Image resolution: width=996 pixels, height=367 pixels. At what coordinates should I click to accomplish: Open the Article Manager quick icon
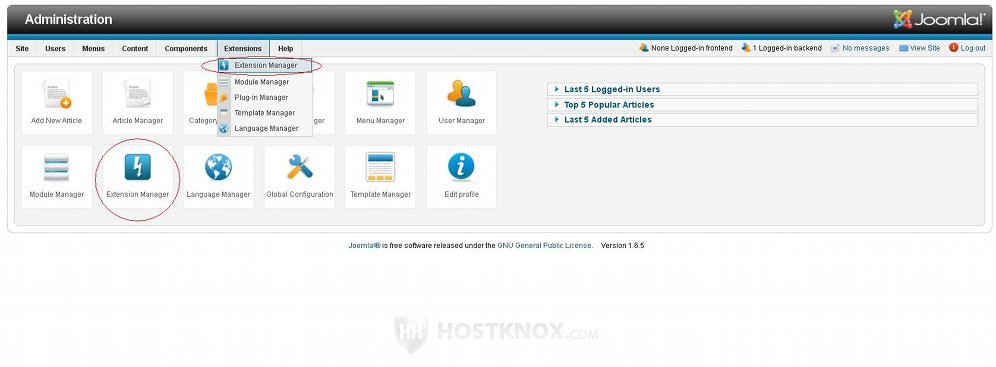tap(137, 103)
